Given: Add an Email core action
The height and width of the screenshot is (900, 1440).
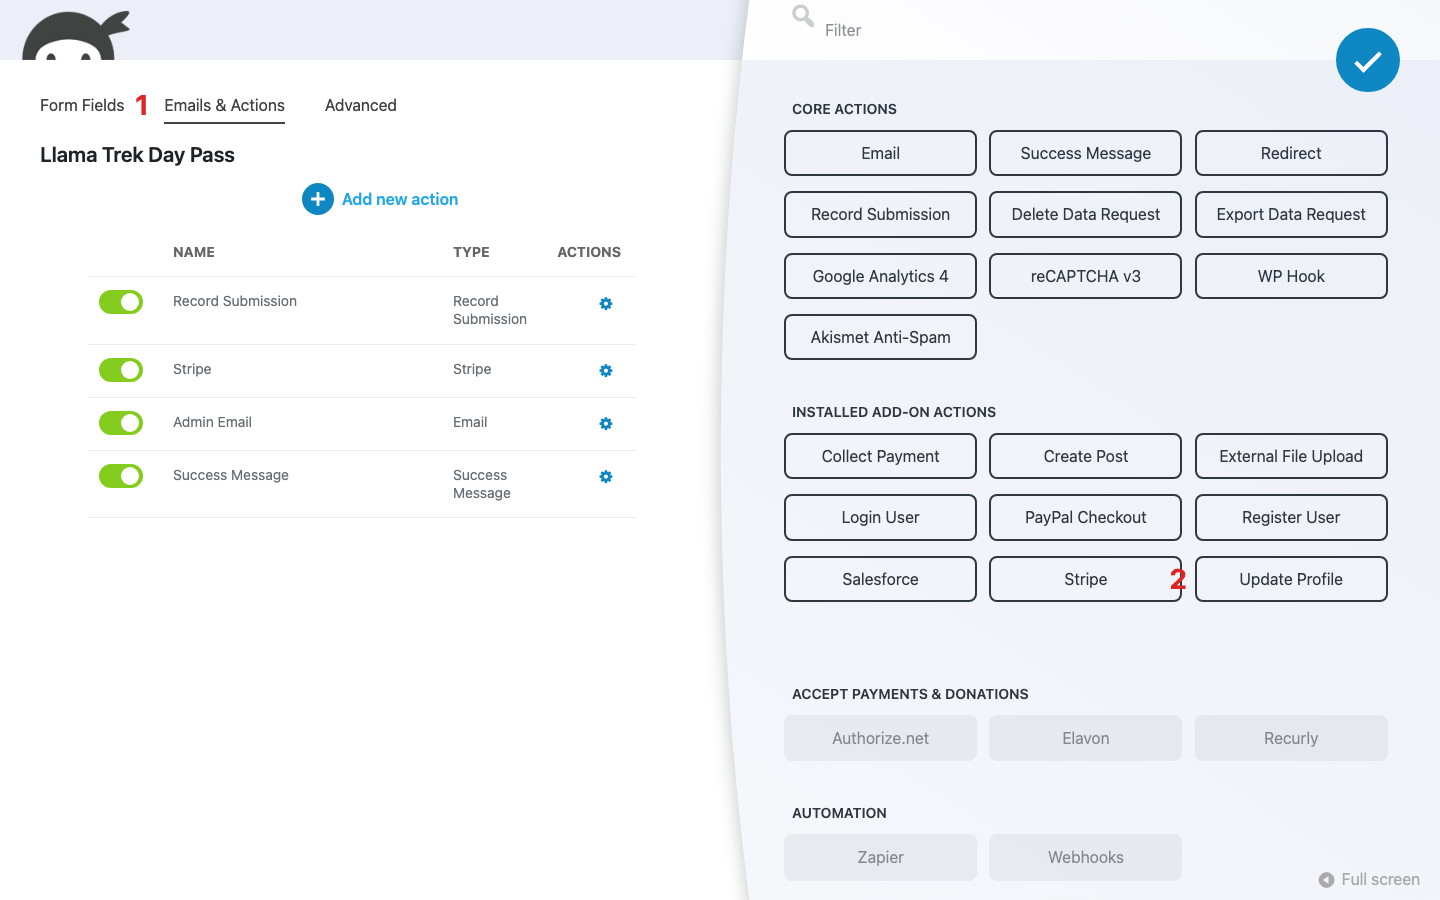Looking at the screenshot, I should [x=880, y=153].
